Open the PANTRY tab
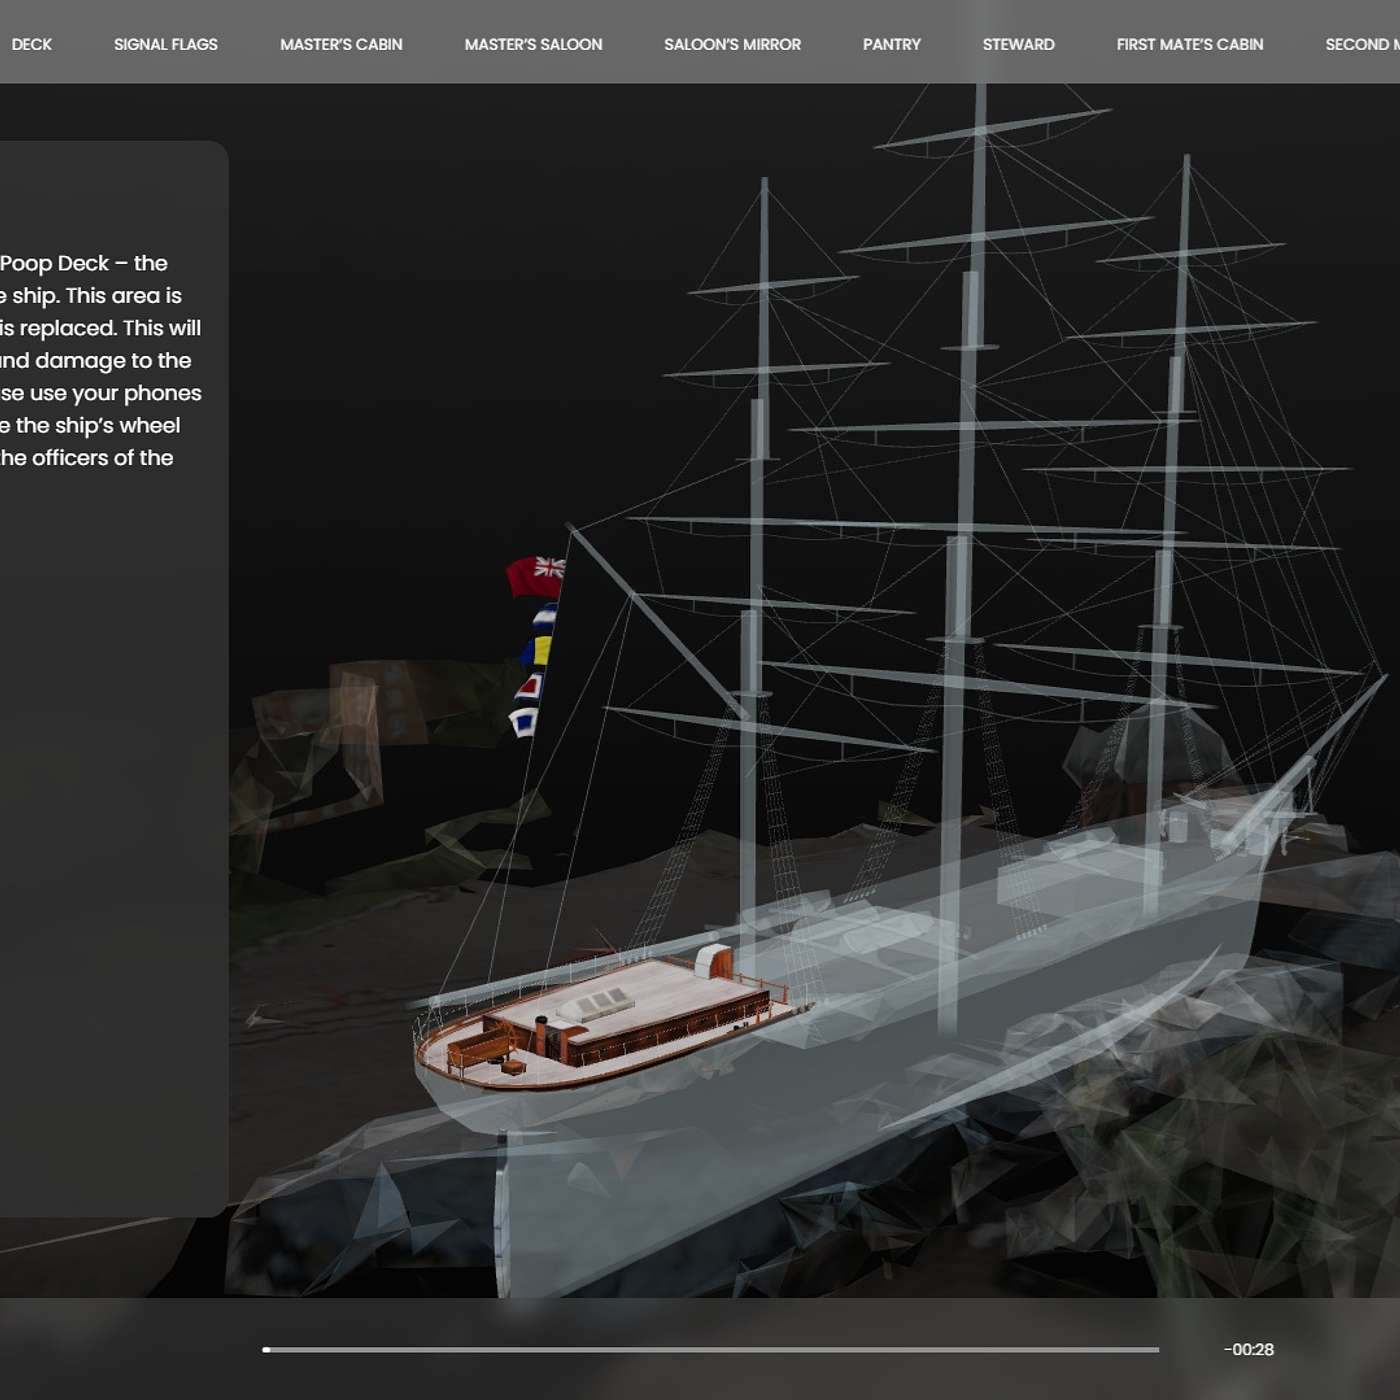The image size is (1400, 1400). 892,44
